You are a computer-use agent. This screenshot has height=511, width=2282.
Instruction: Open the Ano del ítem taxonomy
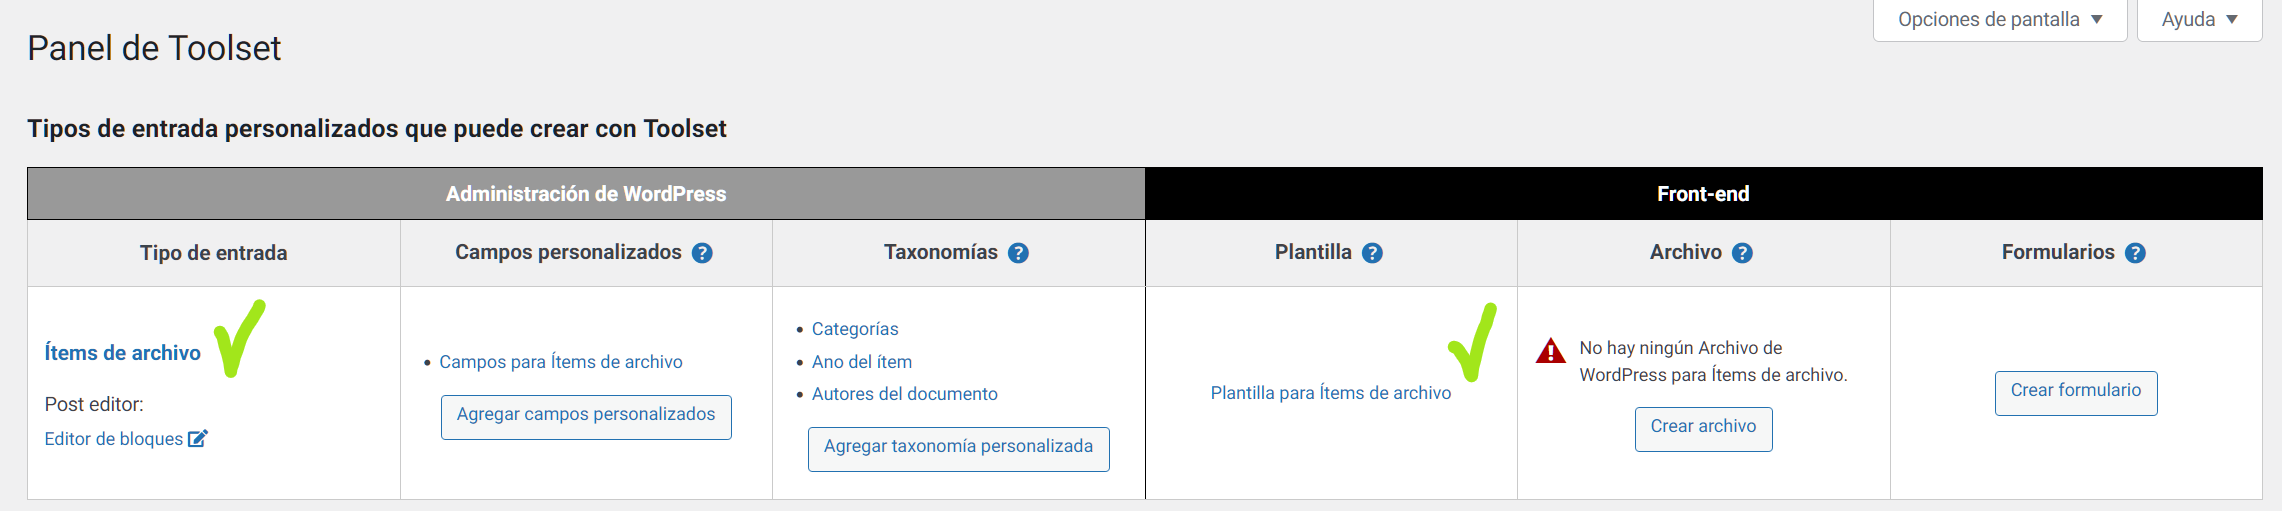click(x=862, y=362)
